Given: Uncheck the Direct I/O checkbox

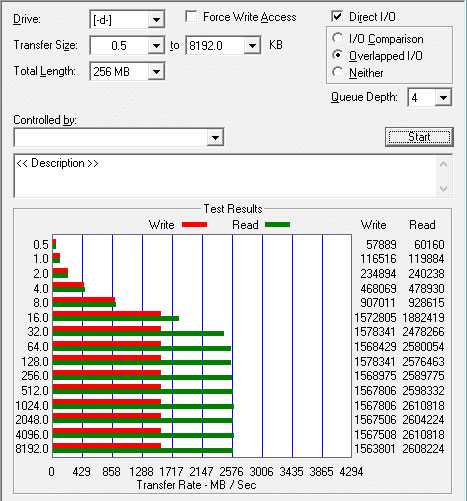Looking at the screenshot, I should 337,16.
